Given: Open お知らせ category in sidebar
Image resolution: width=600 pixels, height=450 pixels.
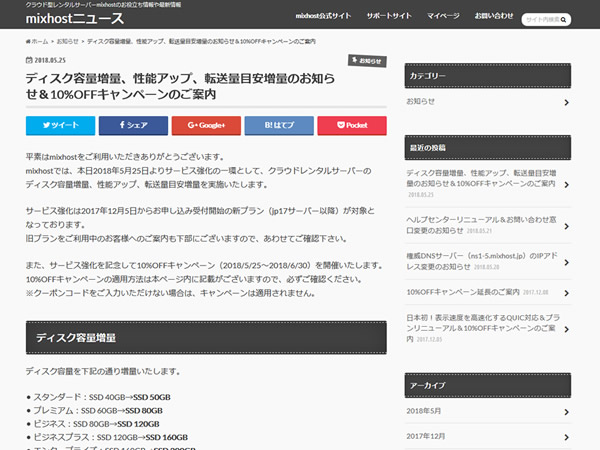Looking at the screenshot, I should [x=421, y=101].
